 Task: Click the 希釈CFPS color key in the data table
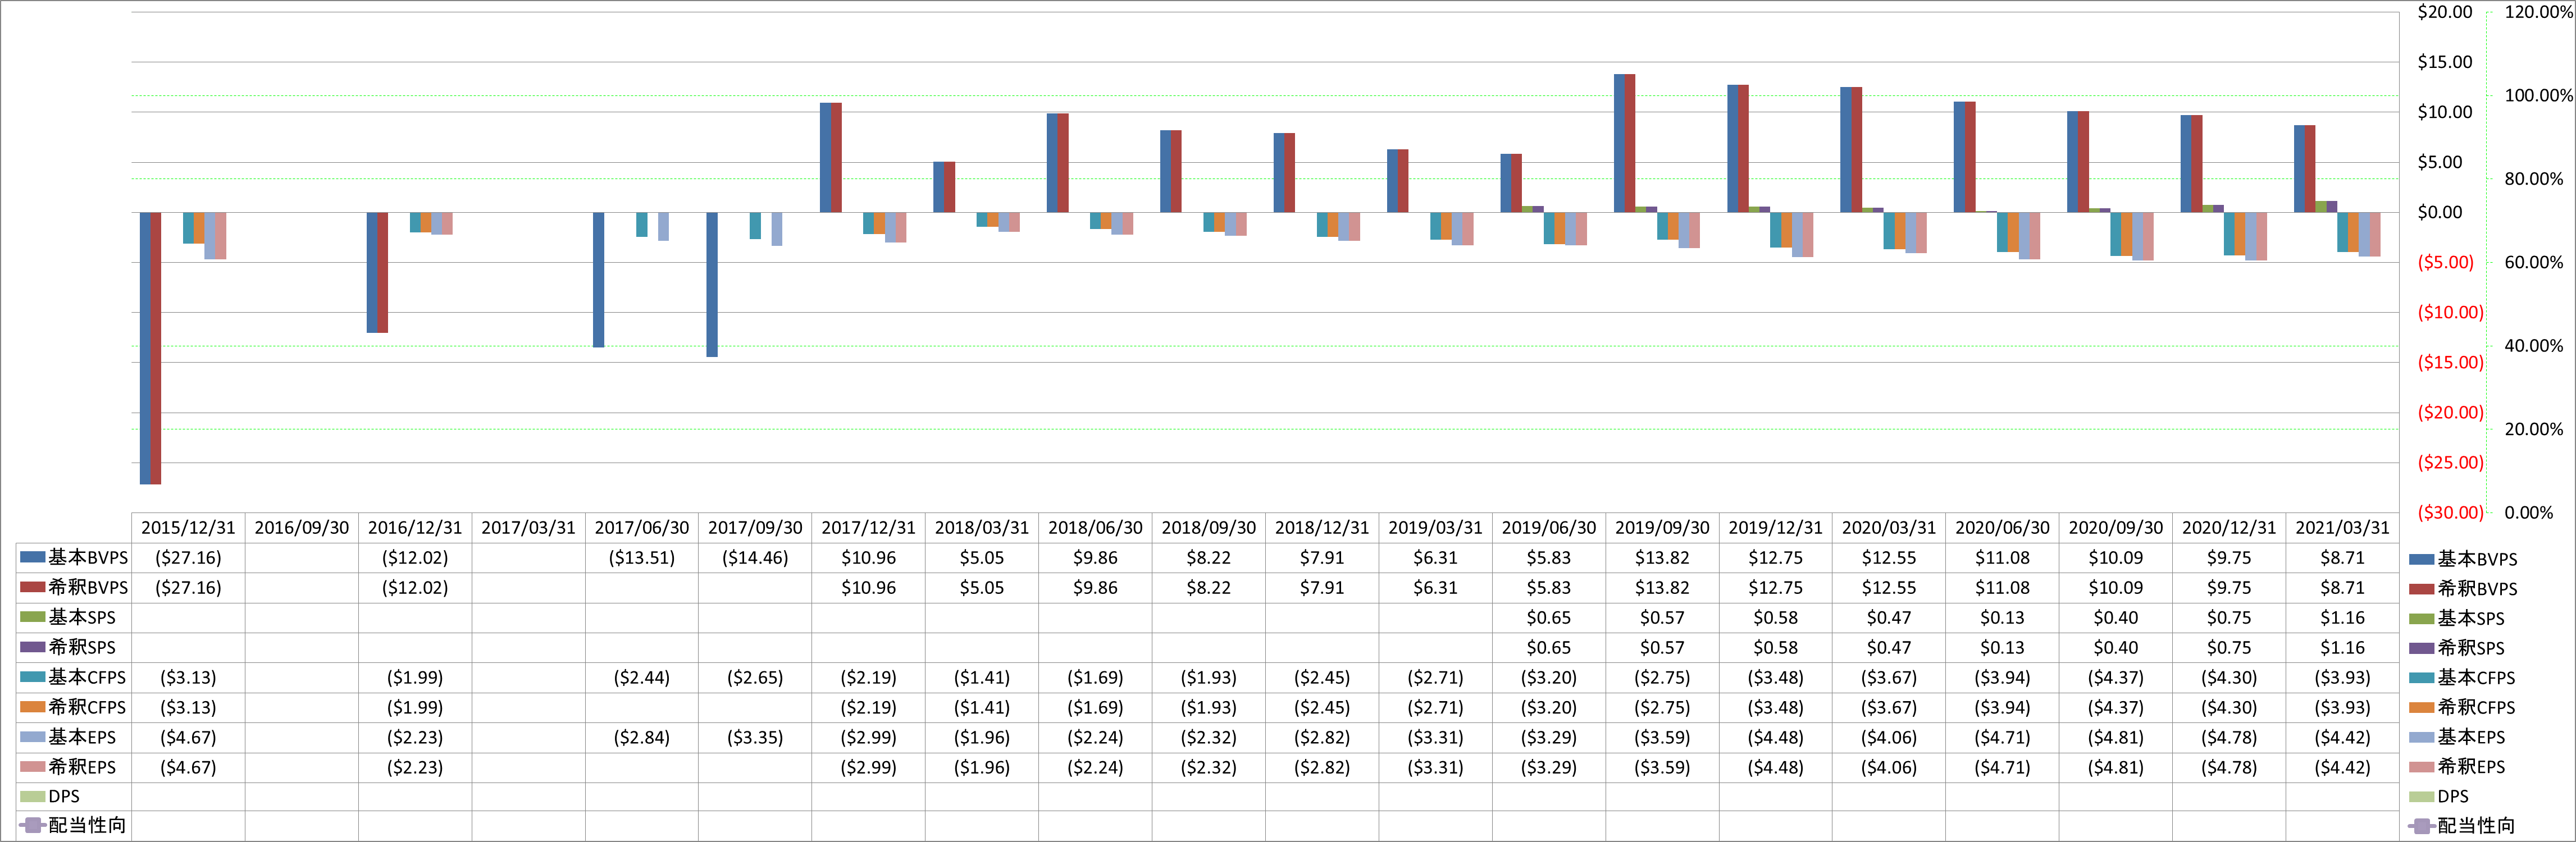click(33, 707)
